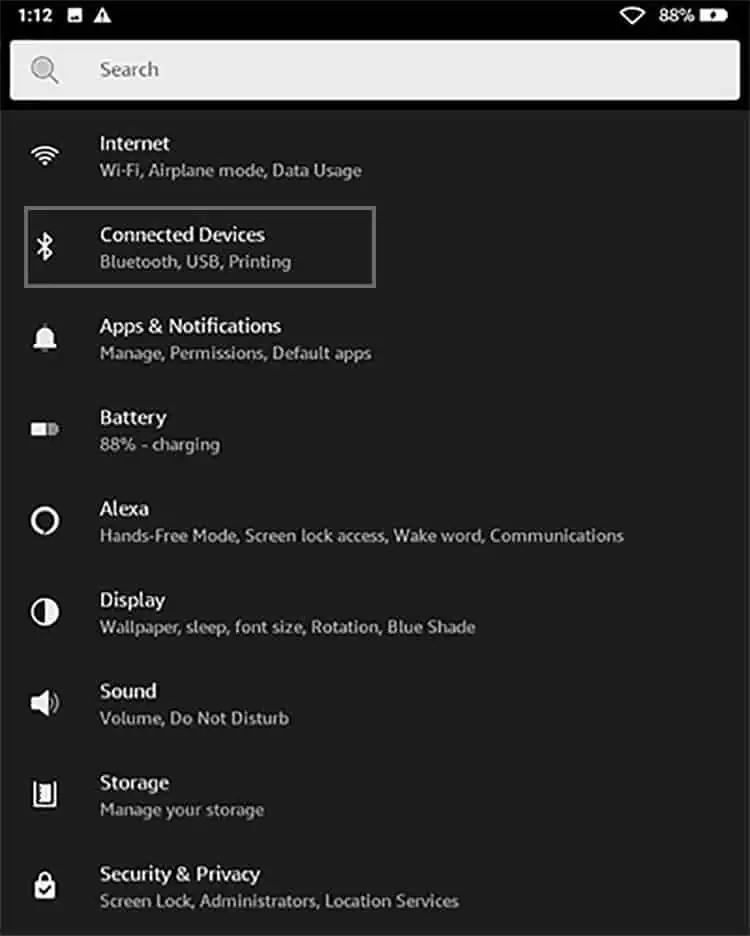Tap the Bluetooth icon for Connected Devices

pyautogui.click(x=45, y=247)
